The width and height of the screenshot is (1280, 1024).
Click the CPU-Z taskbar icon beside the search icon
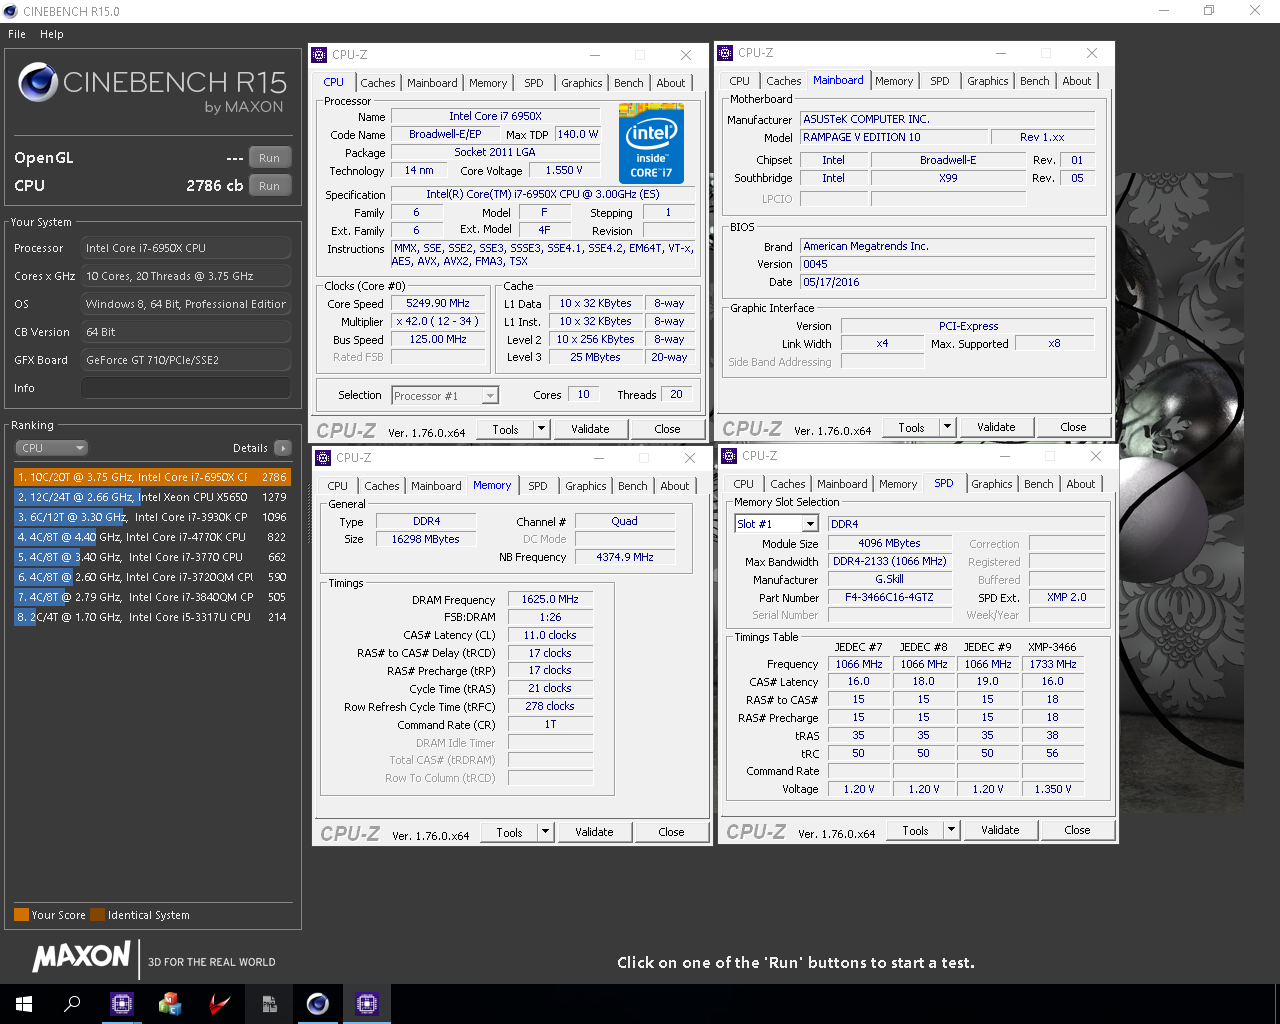point(121,1004)
